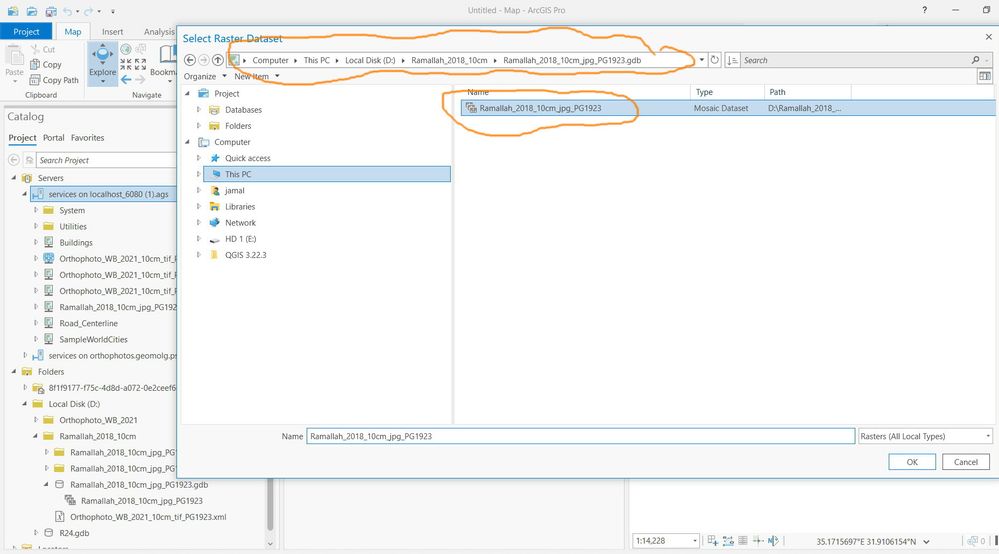Select the Ramallah_2018_10cm_jpg_PG1923 mosaic dataset row

tap(728, 108)
